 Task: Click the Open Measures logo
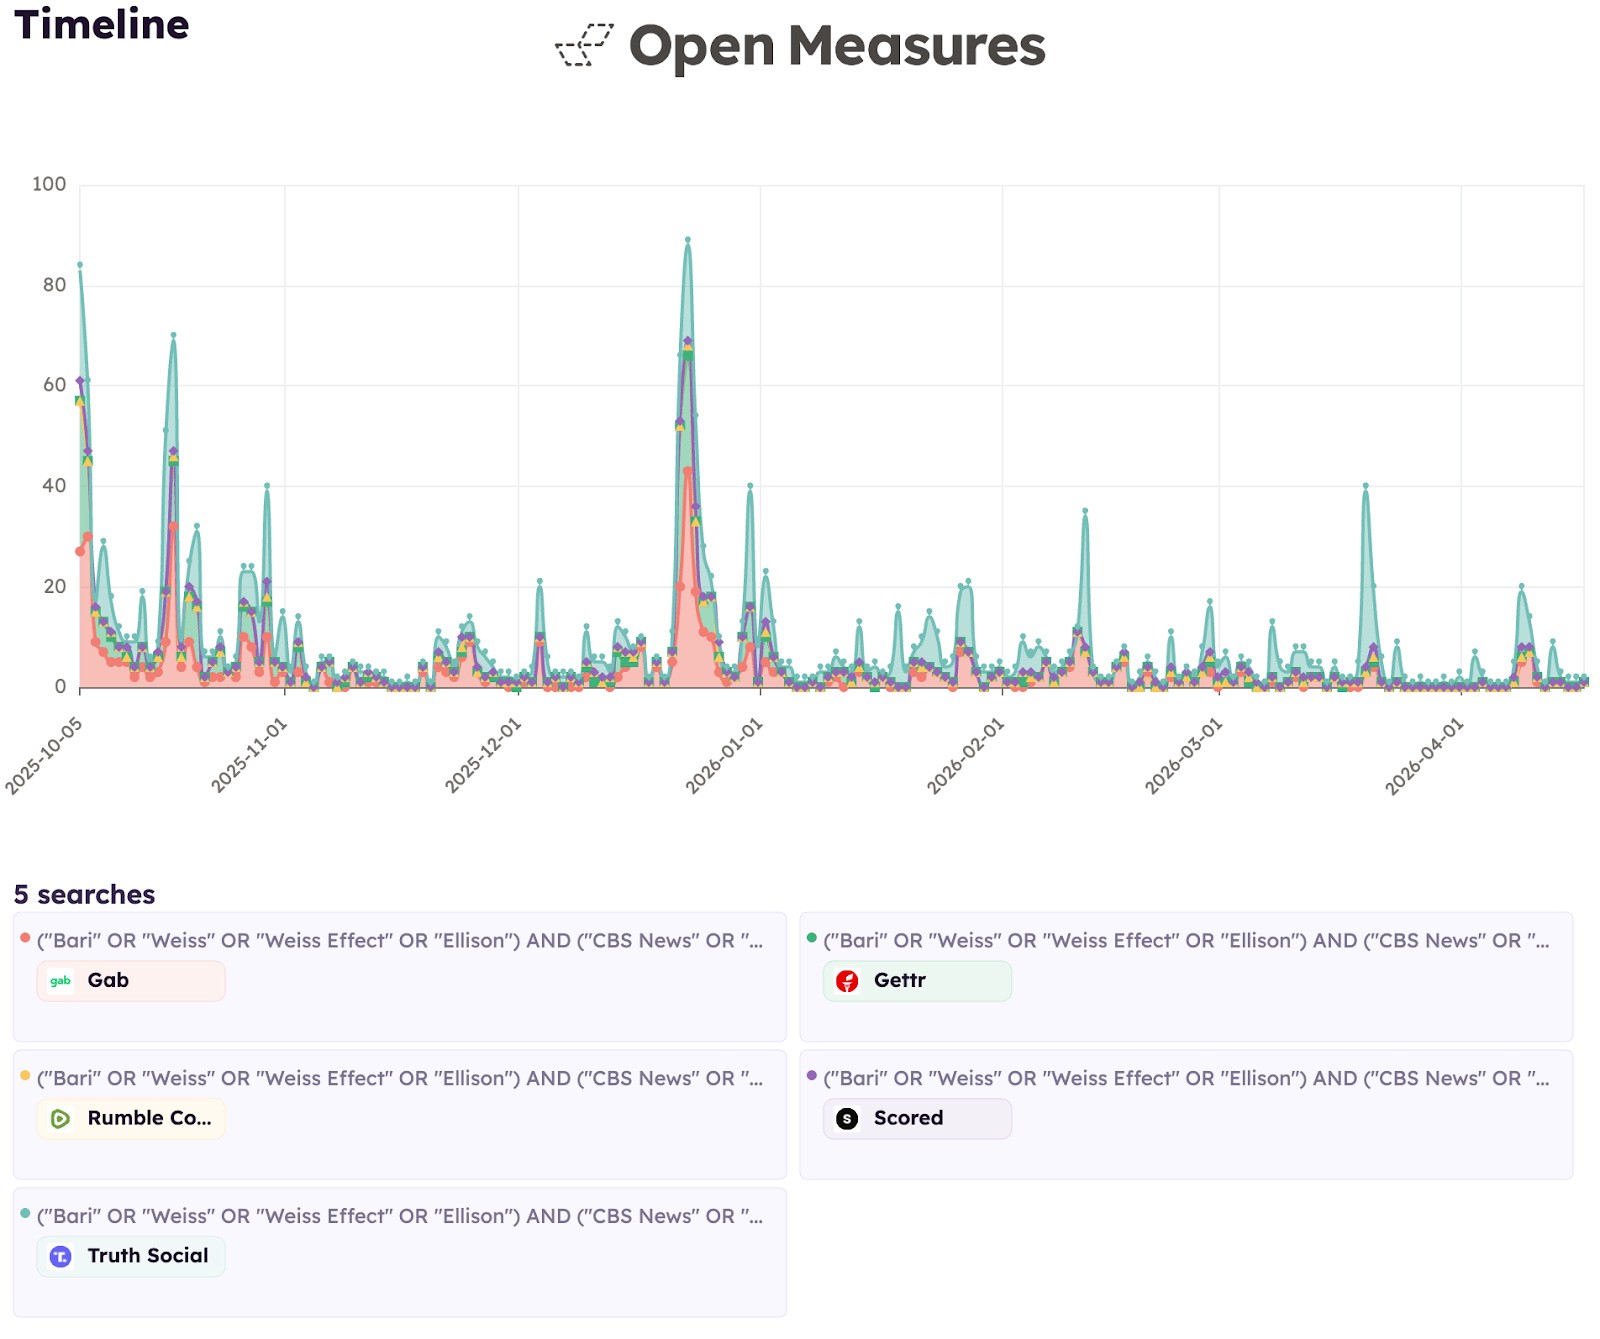coord(800,47)
